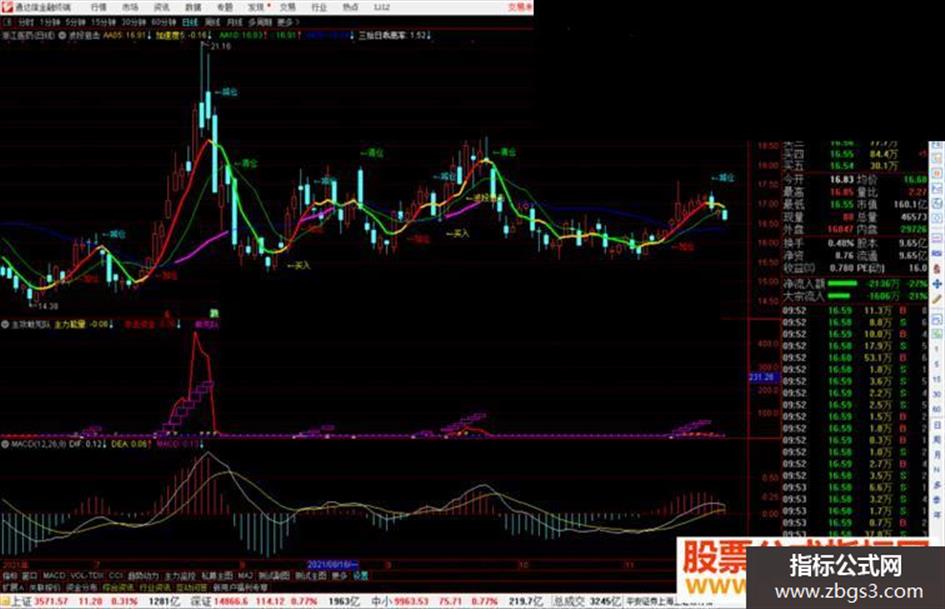
Task: Expand the 更多 indicator list at bottom
Action: (x=339, y=576)
